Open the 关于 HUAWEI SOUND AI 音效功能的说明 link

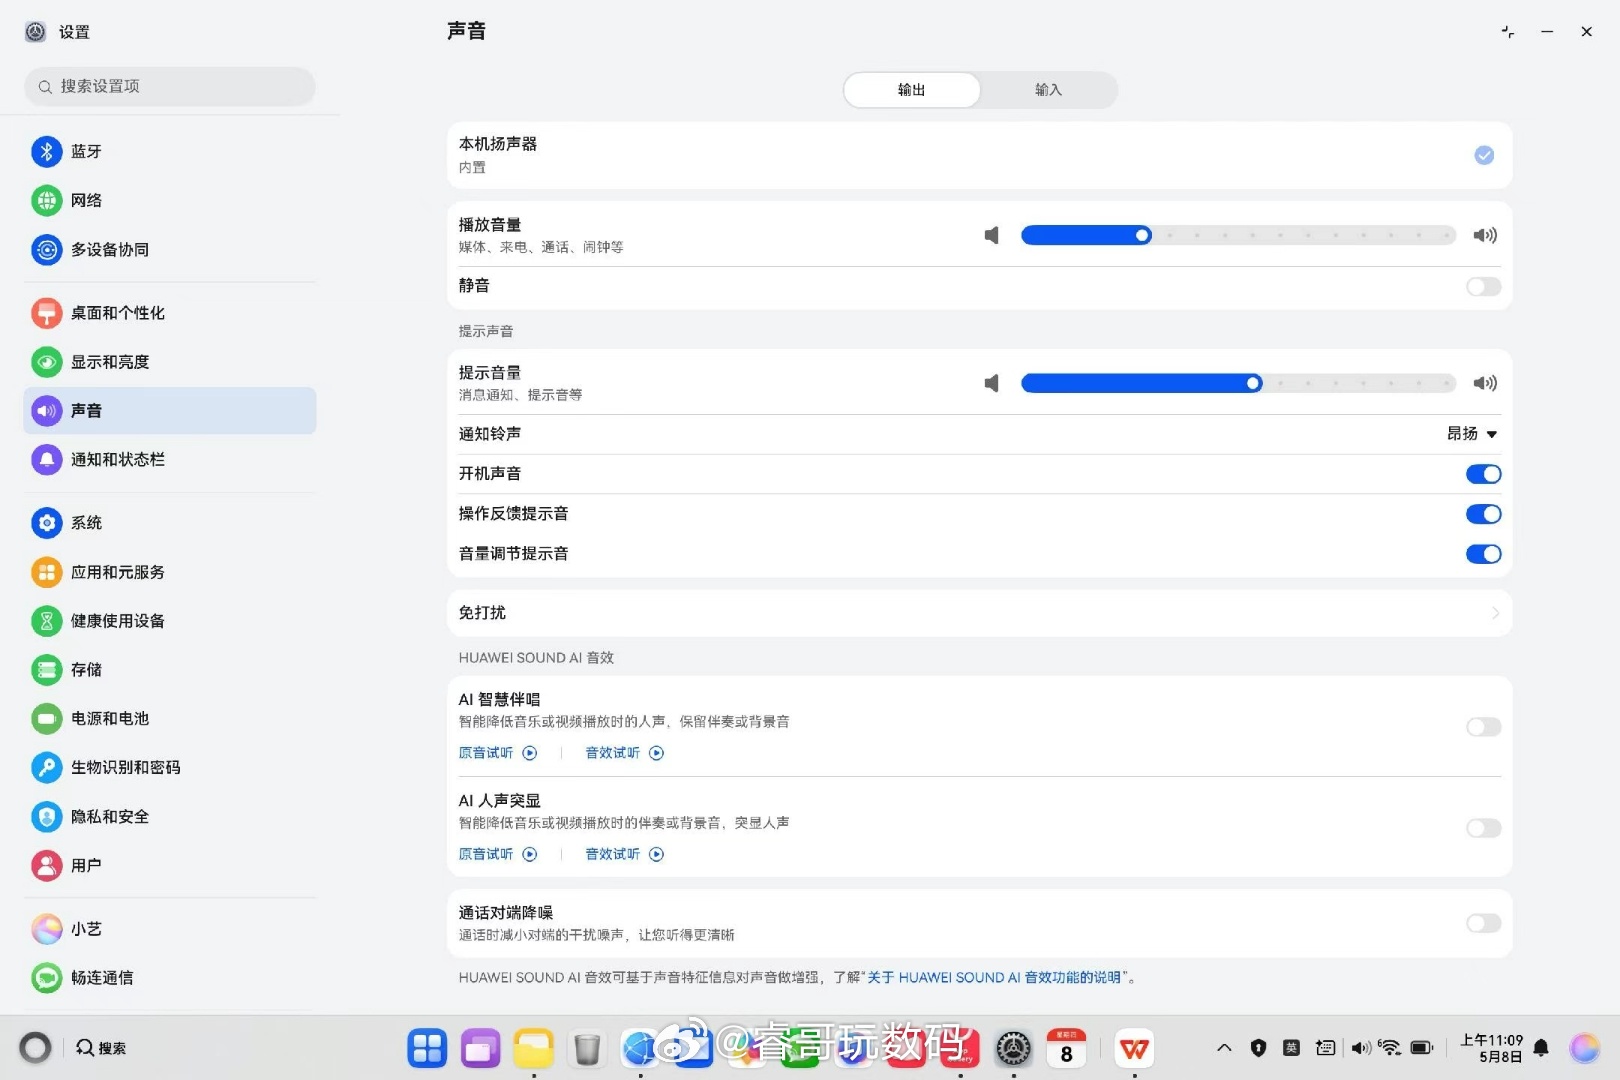click(994, 977)
